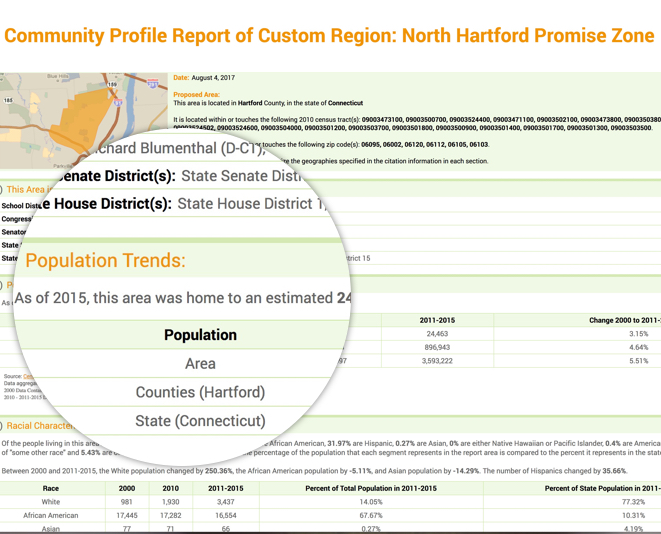Viewport: 661px width, 534px height.
Task: Click the 'State House District 1' value
Action: coord(252,204)
